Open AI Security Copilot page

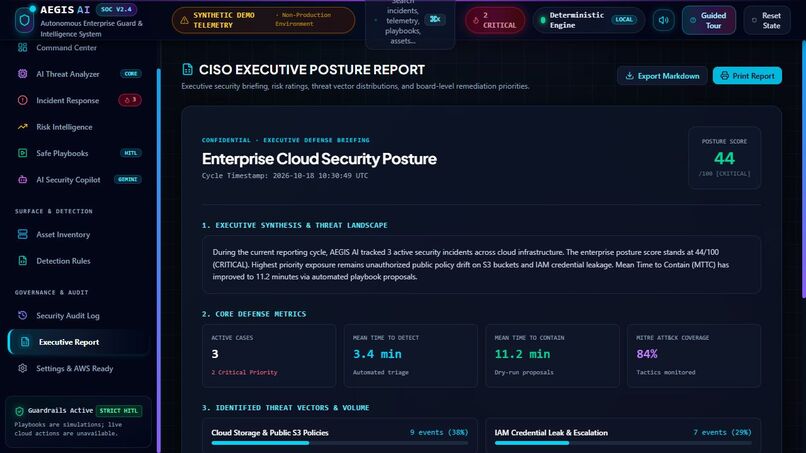[78, 179]
